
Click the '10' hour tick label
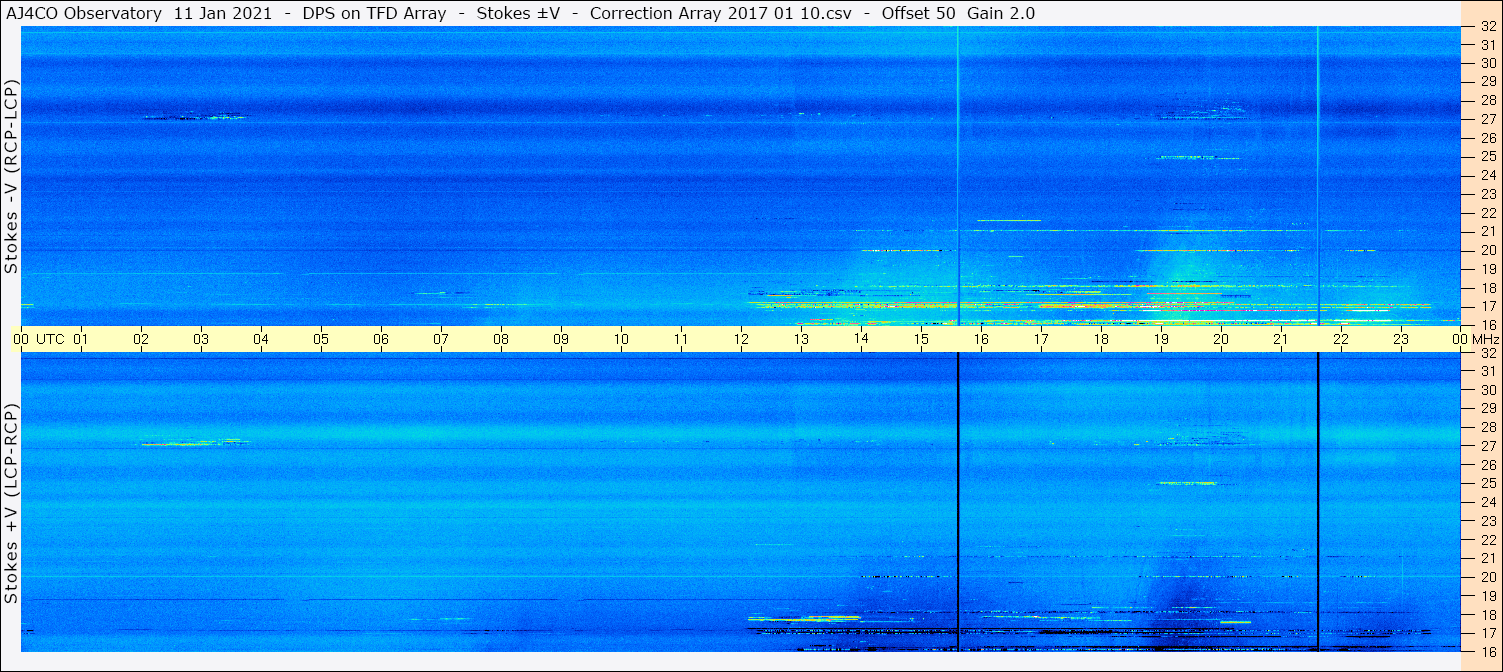(x=621, y=339)
